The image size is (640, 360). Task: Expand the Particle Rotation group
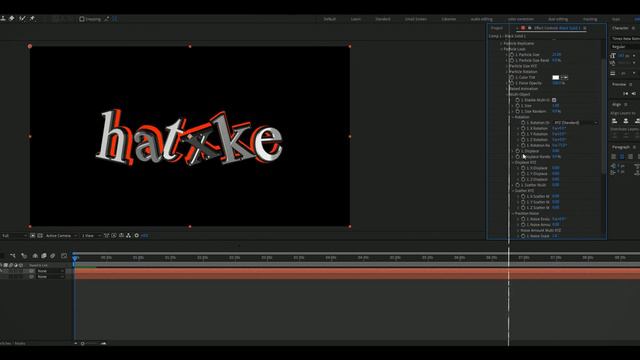tap(507, 71)
